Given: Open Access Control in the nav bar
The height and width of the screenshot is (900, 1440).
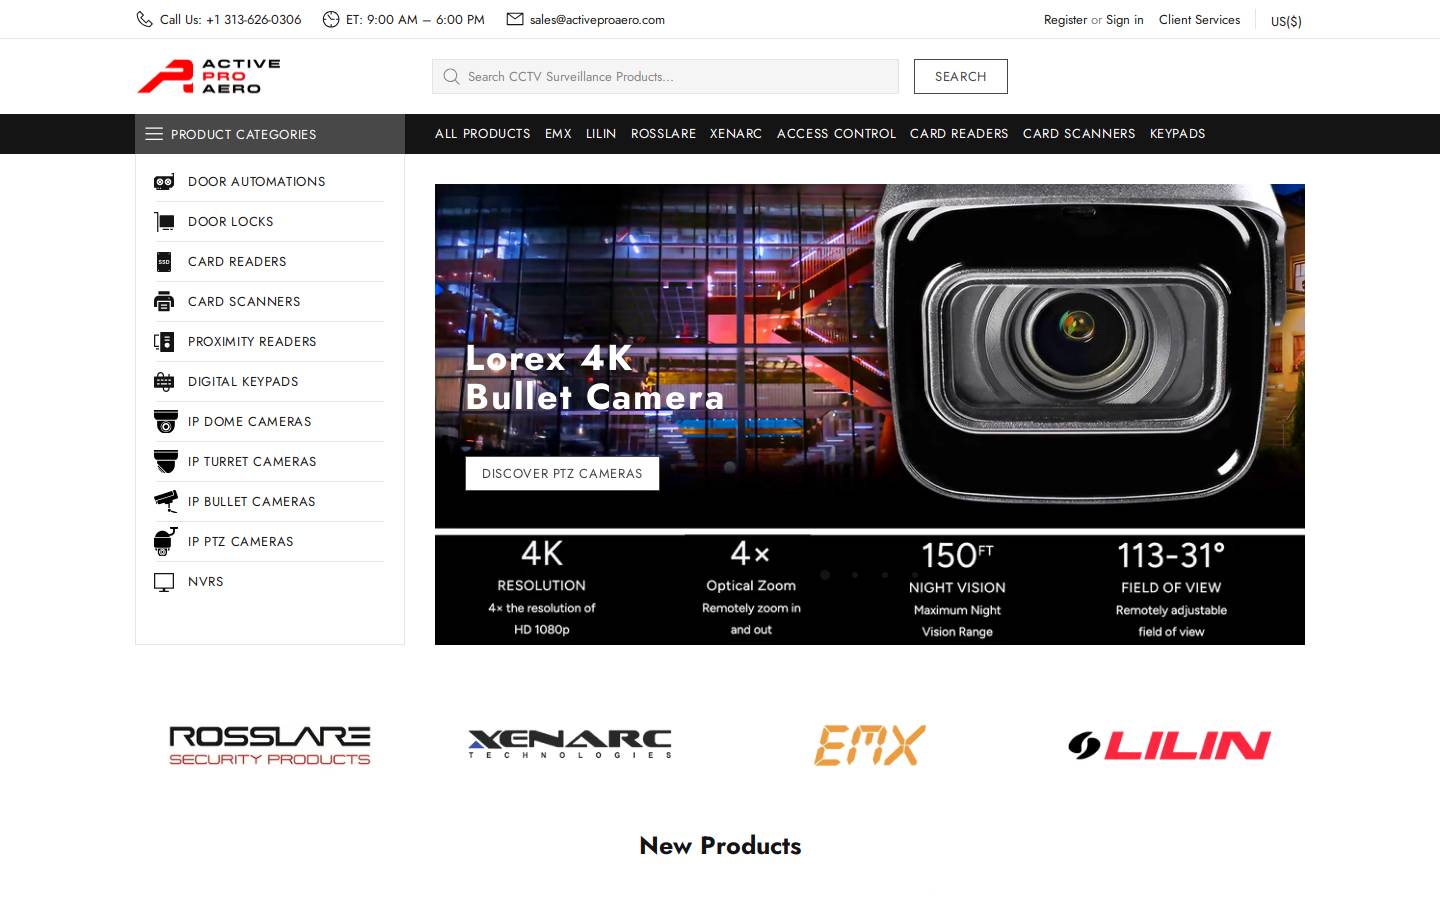Looking at the screenshot, I should pyautogui.click(x=836, y=133).
